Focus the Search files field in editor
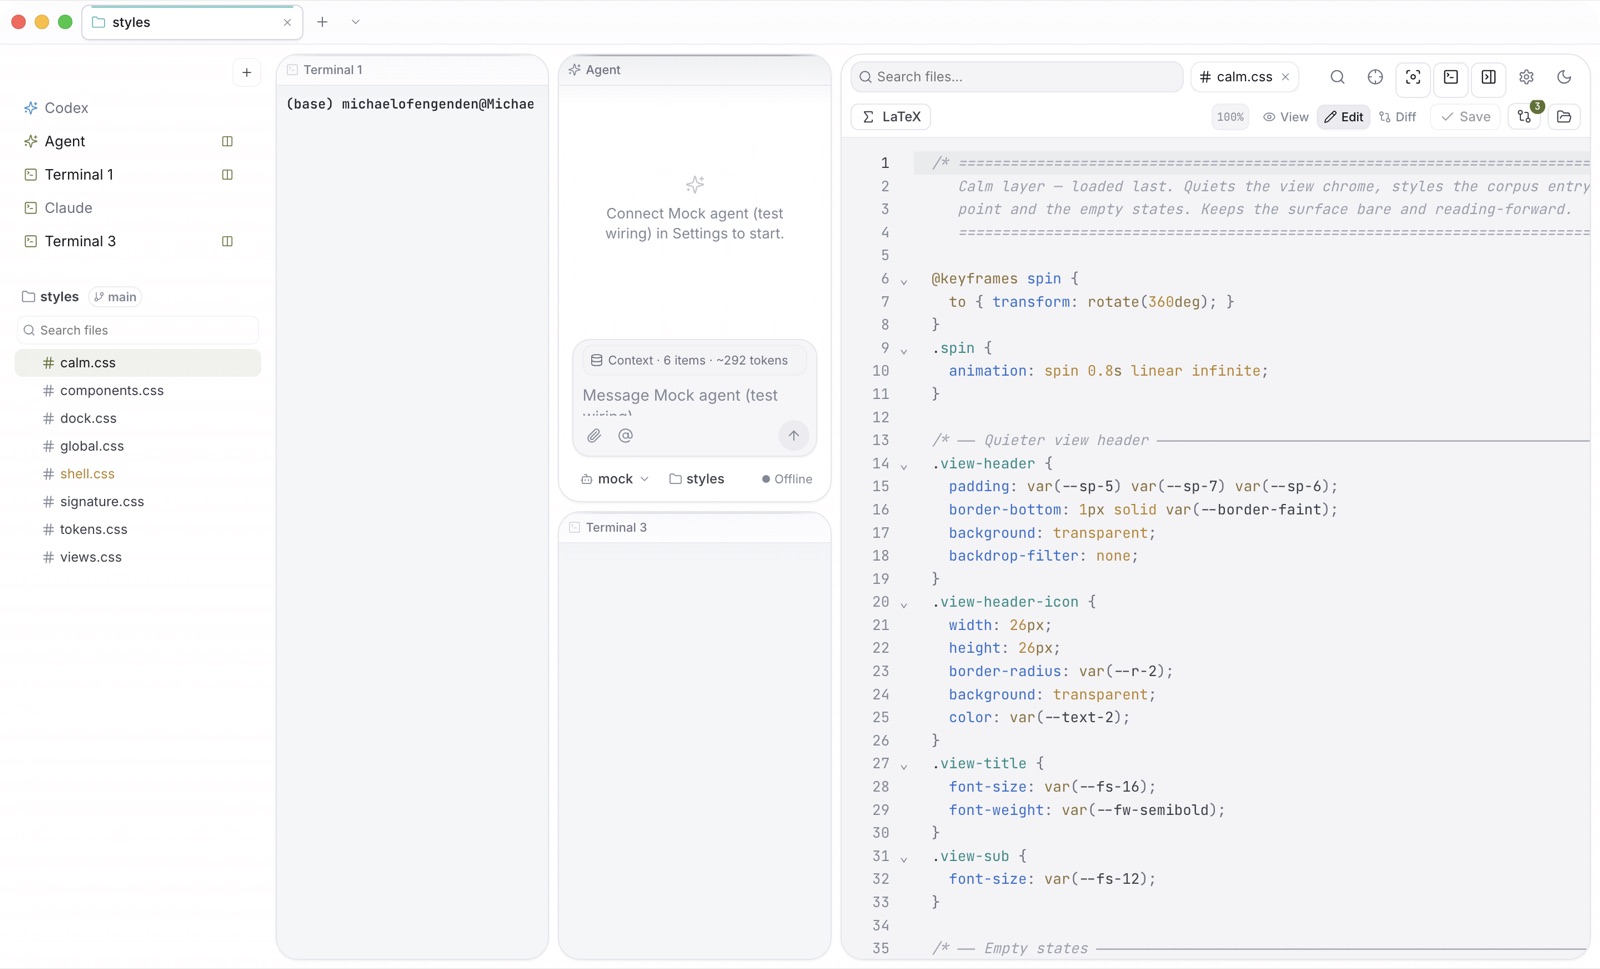The width and height of the screenshot is (1600, 969). coord(1017,77)
